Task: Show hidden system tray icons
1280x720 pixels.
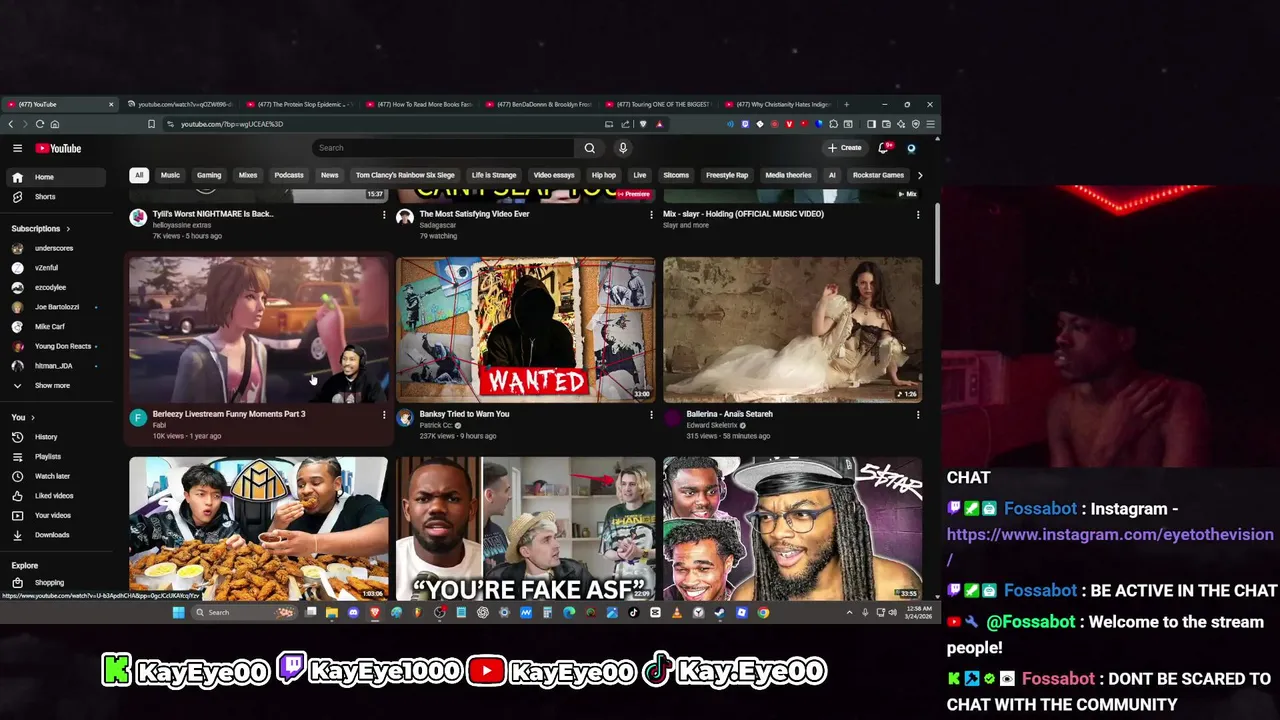Action: point(849,612)
